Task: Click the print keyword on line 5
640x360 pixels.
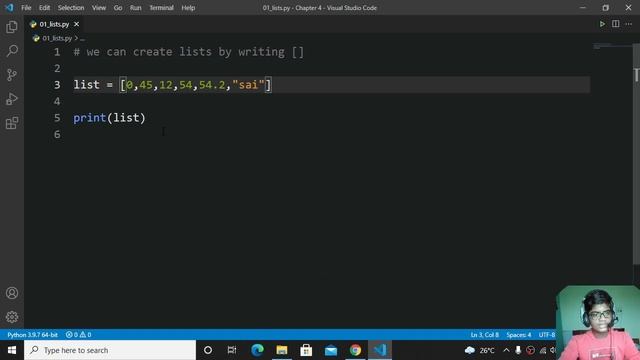Action: [x=90, y=118]
